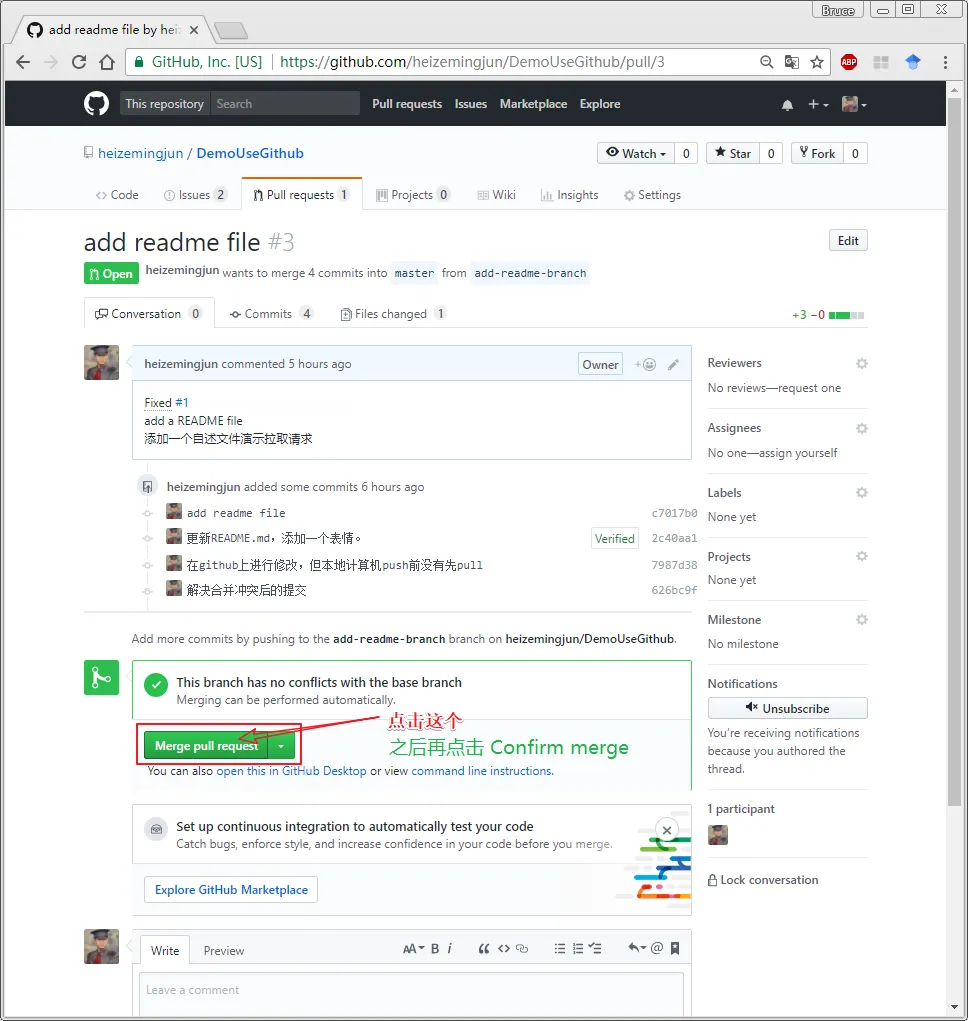Open Chrome three-dot menu

click(x=945, y=62)
